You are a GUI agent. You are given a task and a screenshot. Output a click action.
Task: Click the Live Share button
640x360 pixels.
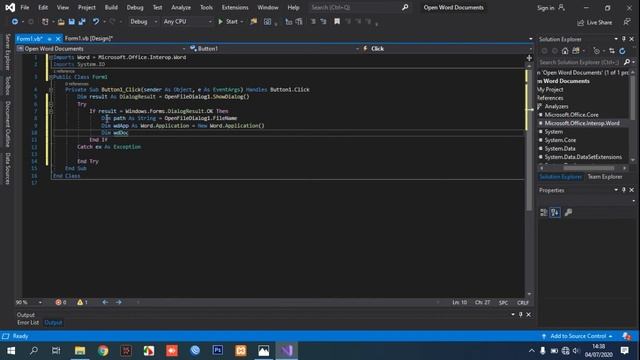(x=595, y=22)
